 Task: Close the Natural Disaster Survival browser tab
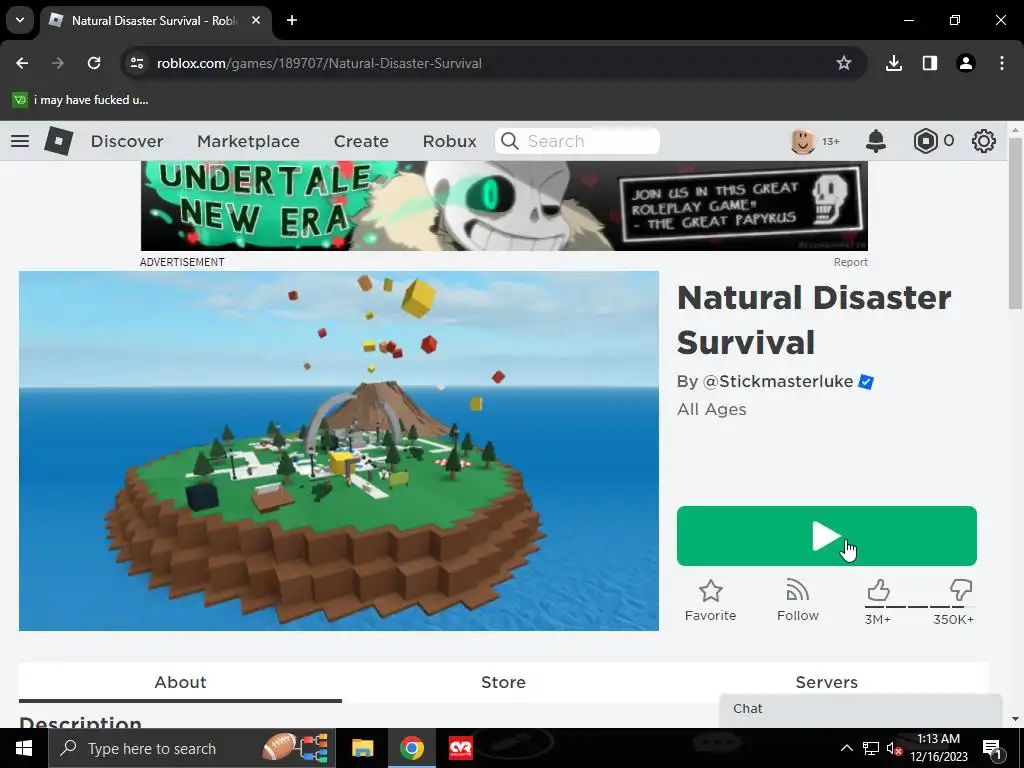[256, 20]
